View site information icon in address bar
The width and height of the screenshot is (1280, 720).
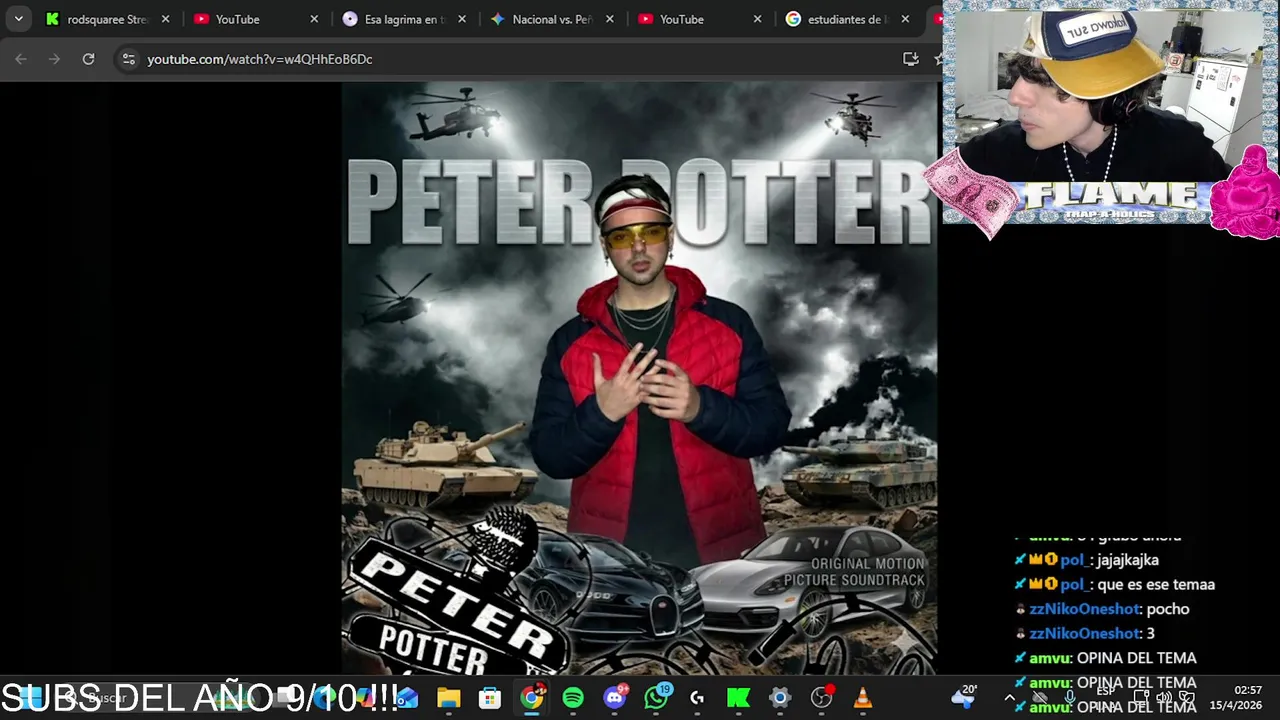[x=128, y=59]
